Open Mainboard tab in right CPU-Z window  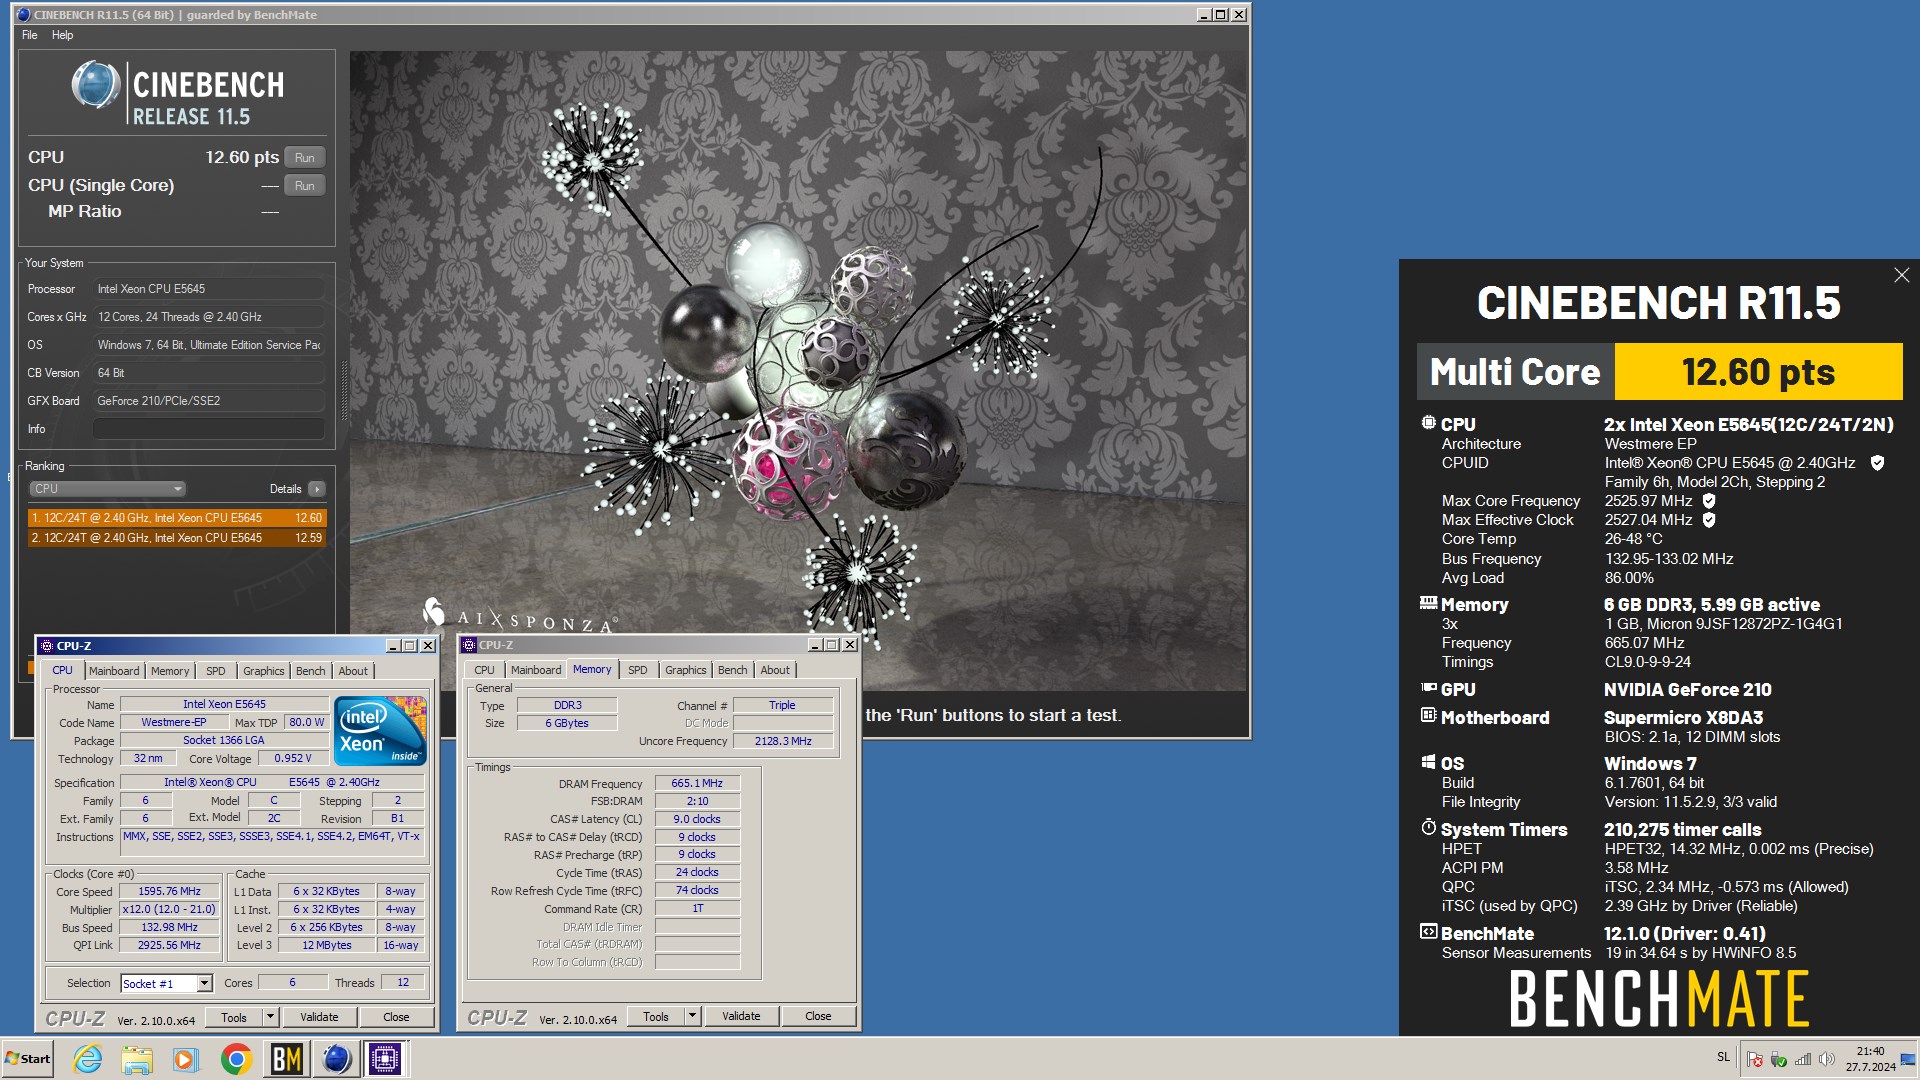point(536,670)
